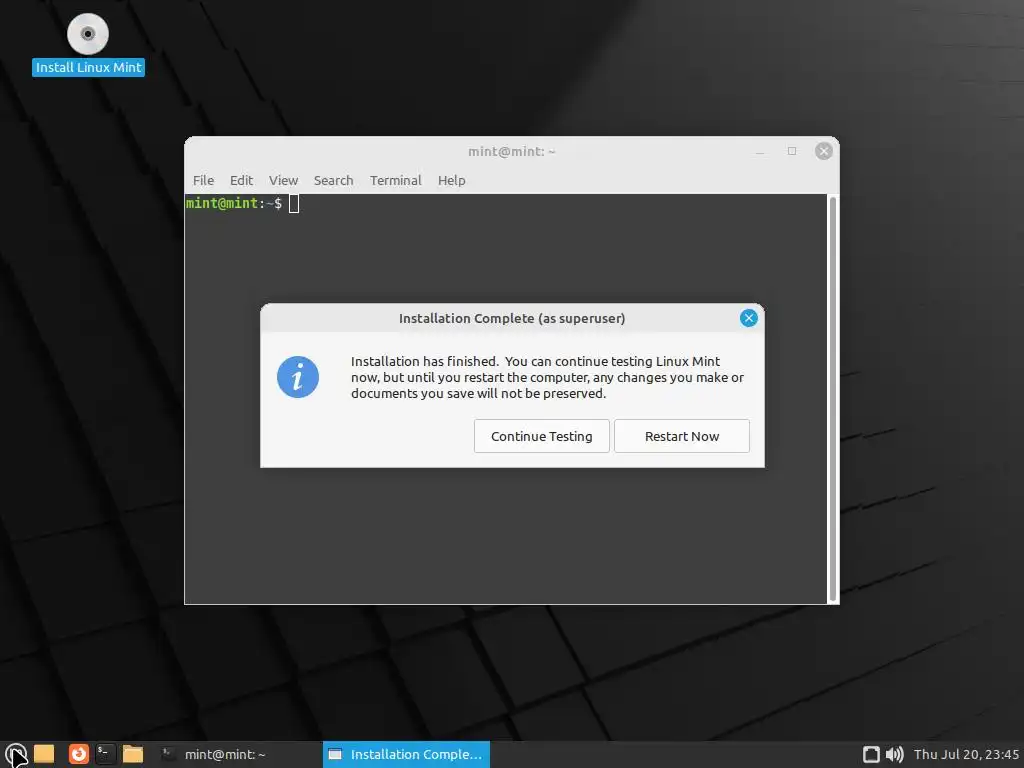Open the volume control tray icon
Screen dimensions: 1024x768
click(894, 754)
